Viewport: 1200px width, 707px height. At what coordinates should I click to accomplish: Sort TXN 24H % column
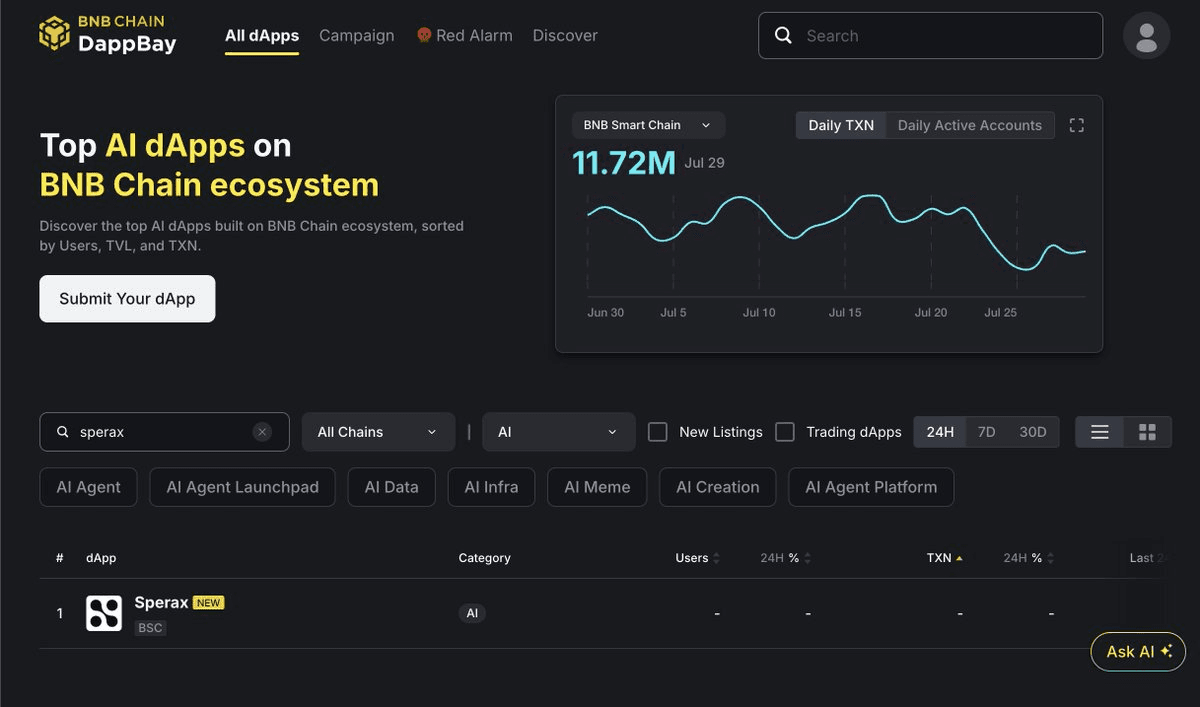pos(1051,558)
